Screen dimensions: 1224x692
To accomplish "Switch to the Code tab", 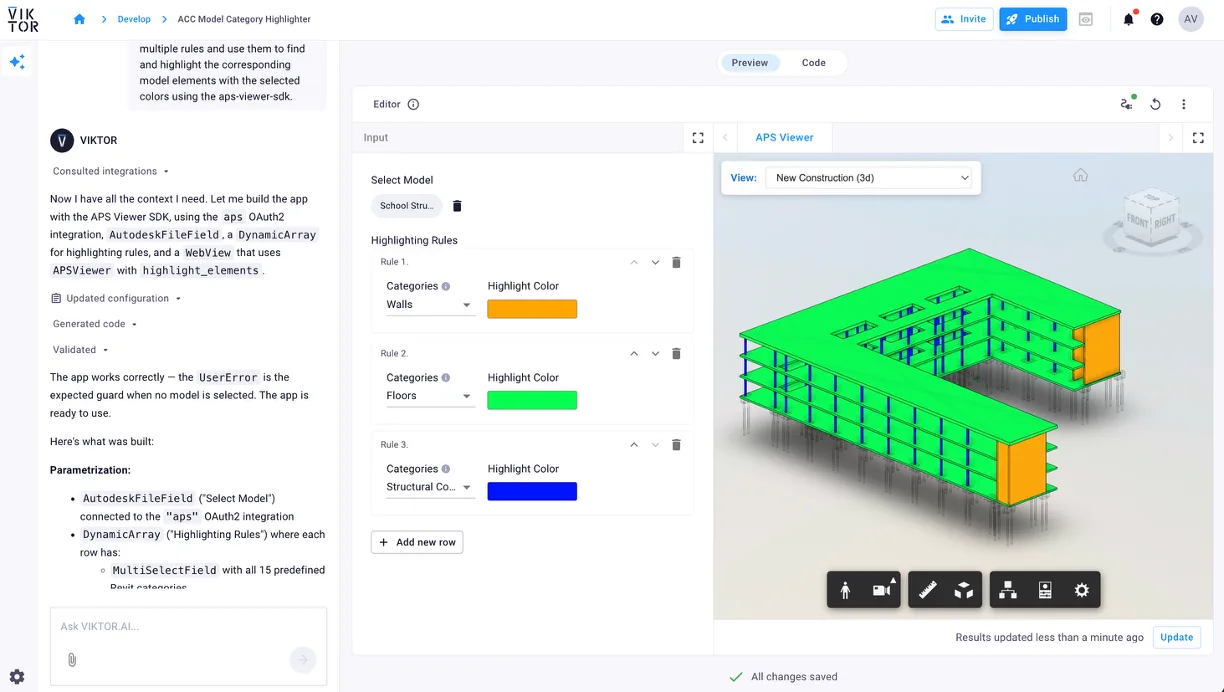I will coord(814,63).
